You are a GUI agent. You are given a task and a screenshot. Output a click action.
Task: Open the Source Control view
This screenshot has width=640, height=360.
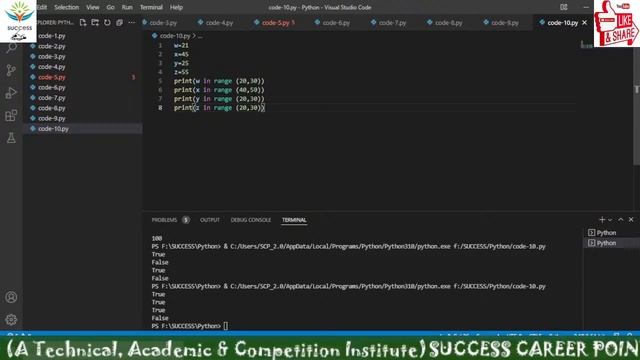[11, 71]
